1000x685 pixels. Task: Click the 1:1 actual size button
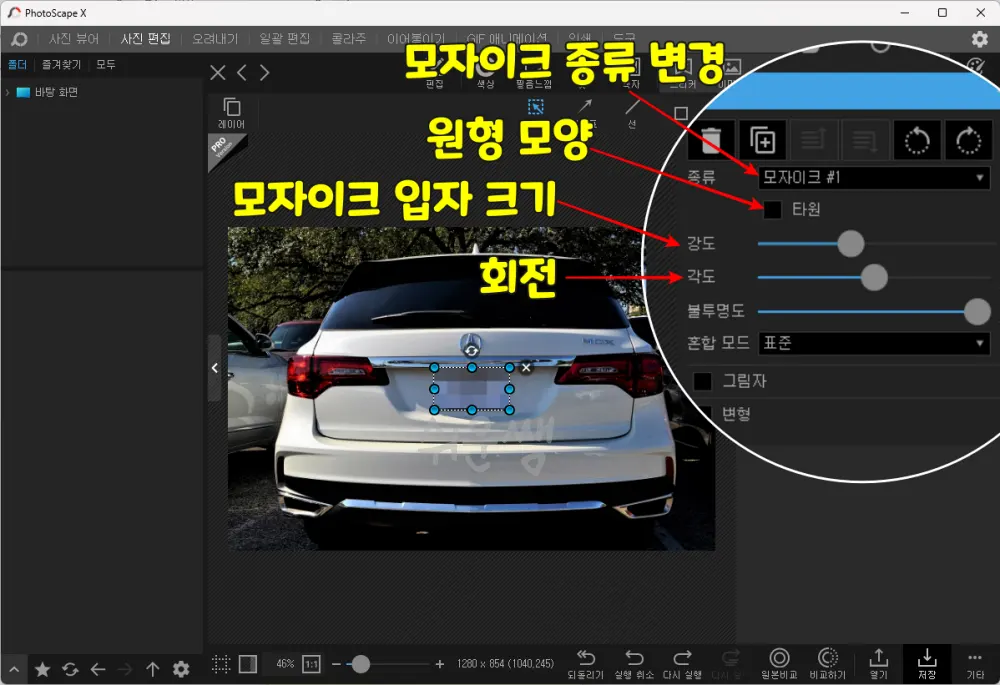[x=313, y=662]
